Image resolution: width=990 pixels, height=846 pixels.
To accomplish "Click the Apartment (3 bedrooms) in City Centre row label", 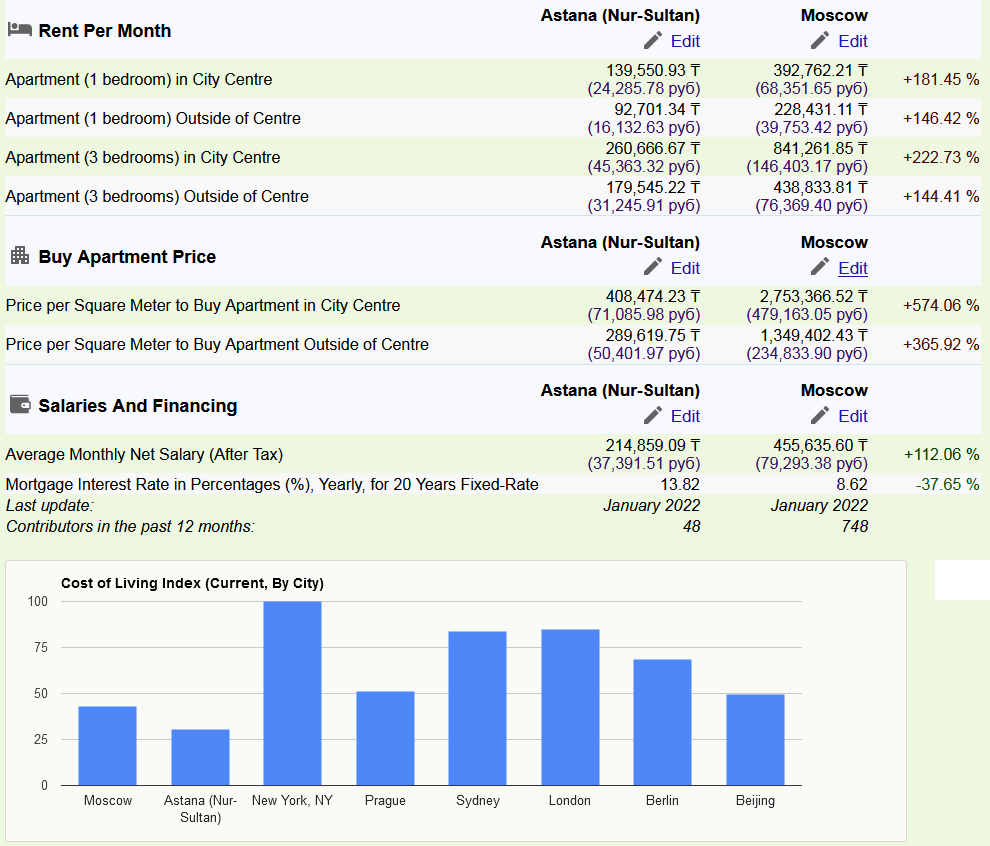I will click(x=143, y=157).
